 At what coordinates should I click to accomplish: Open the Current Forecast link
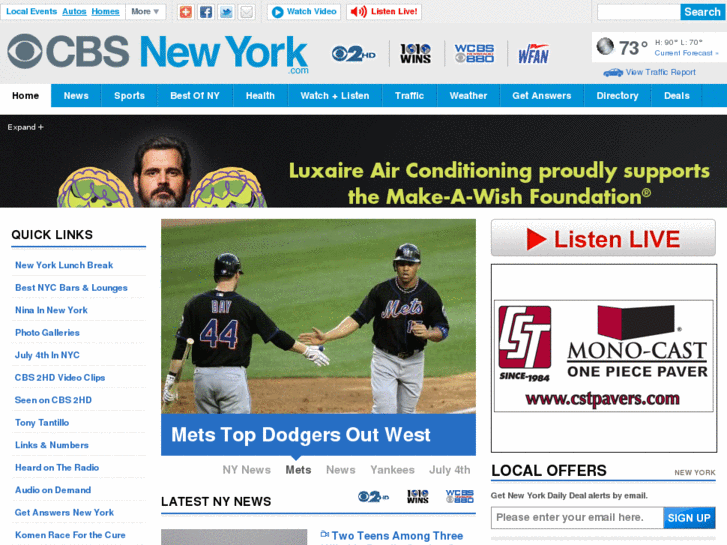[x=686, y=53]
